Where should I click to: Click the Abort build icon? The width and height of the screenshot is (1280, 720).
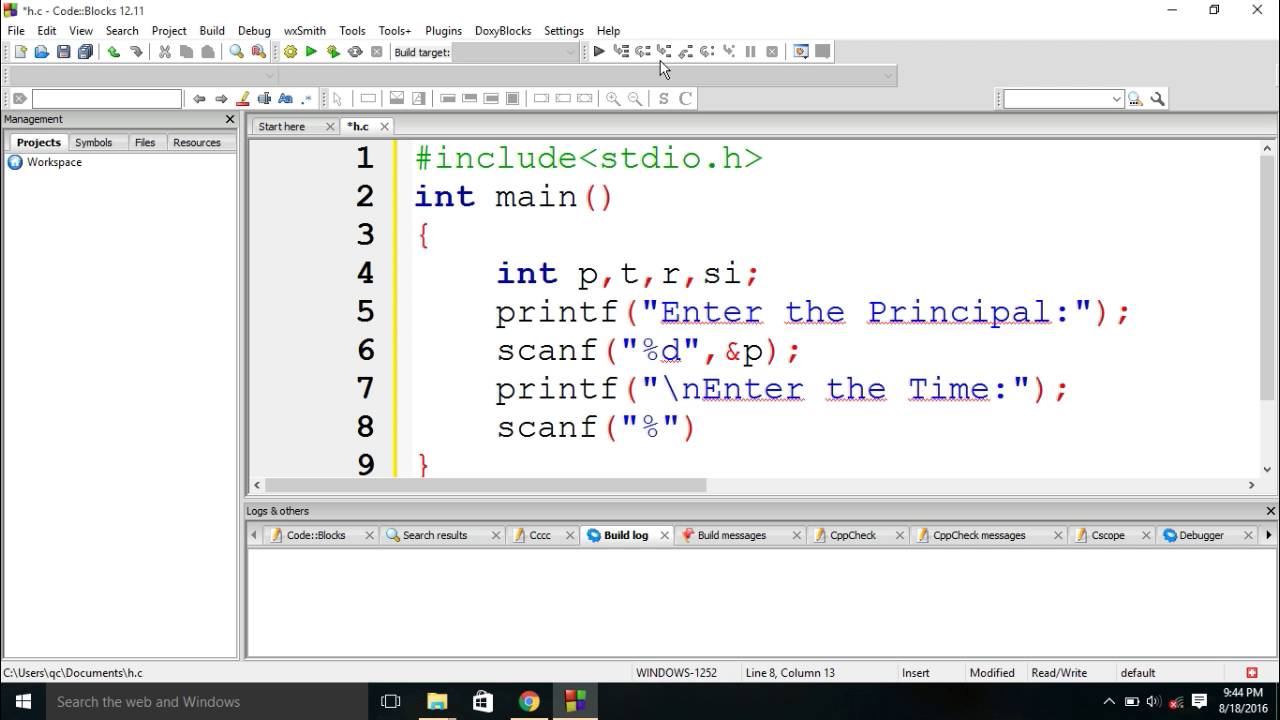click(x=377, y=52)
